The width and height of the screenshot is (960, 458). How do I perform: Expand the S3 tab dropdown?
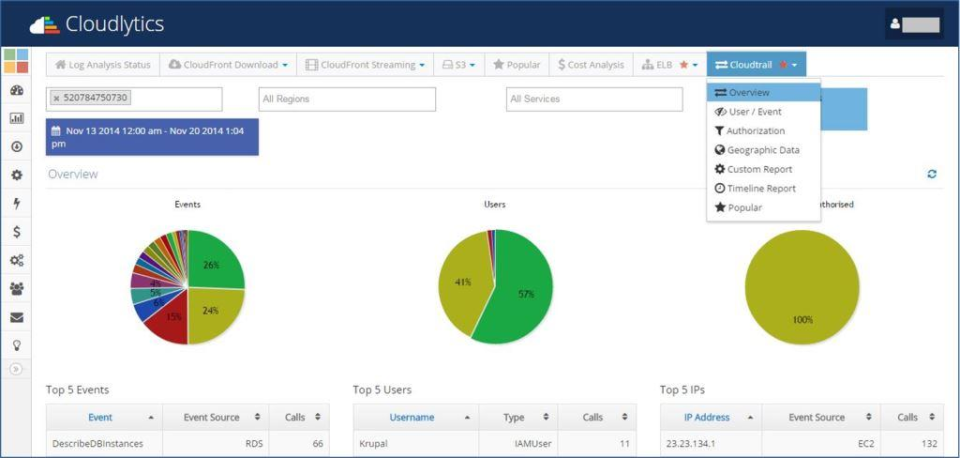pos(459,64)
